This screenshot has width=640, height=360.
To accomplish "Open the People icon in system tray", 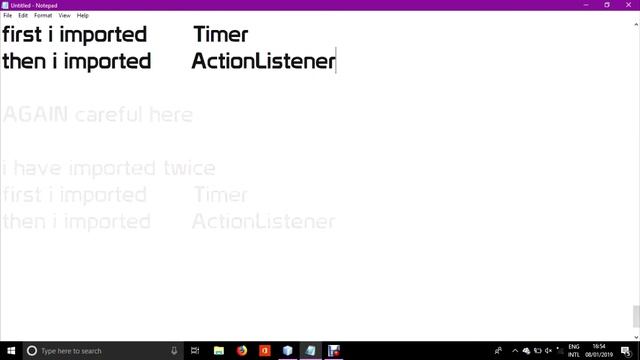I will tap(498, 351).
